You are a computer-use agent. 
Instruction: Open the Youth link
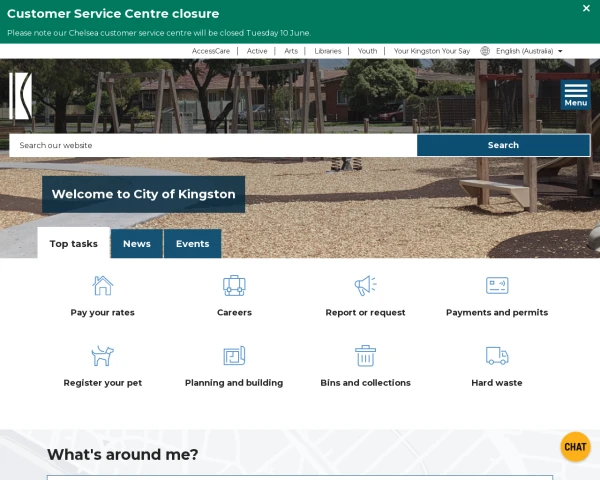pos(367,51)
